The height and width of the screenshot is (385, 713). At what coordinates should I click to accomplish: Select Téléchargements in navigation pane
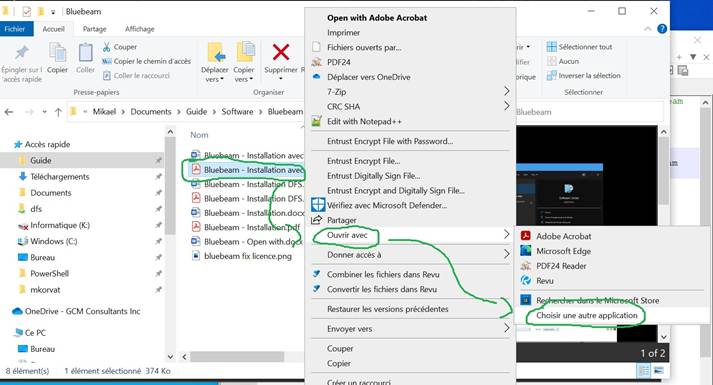pyautogui.click(x=54, y=176)
